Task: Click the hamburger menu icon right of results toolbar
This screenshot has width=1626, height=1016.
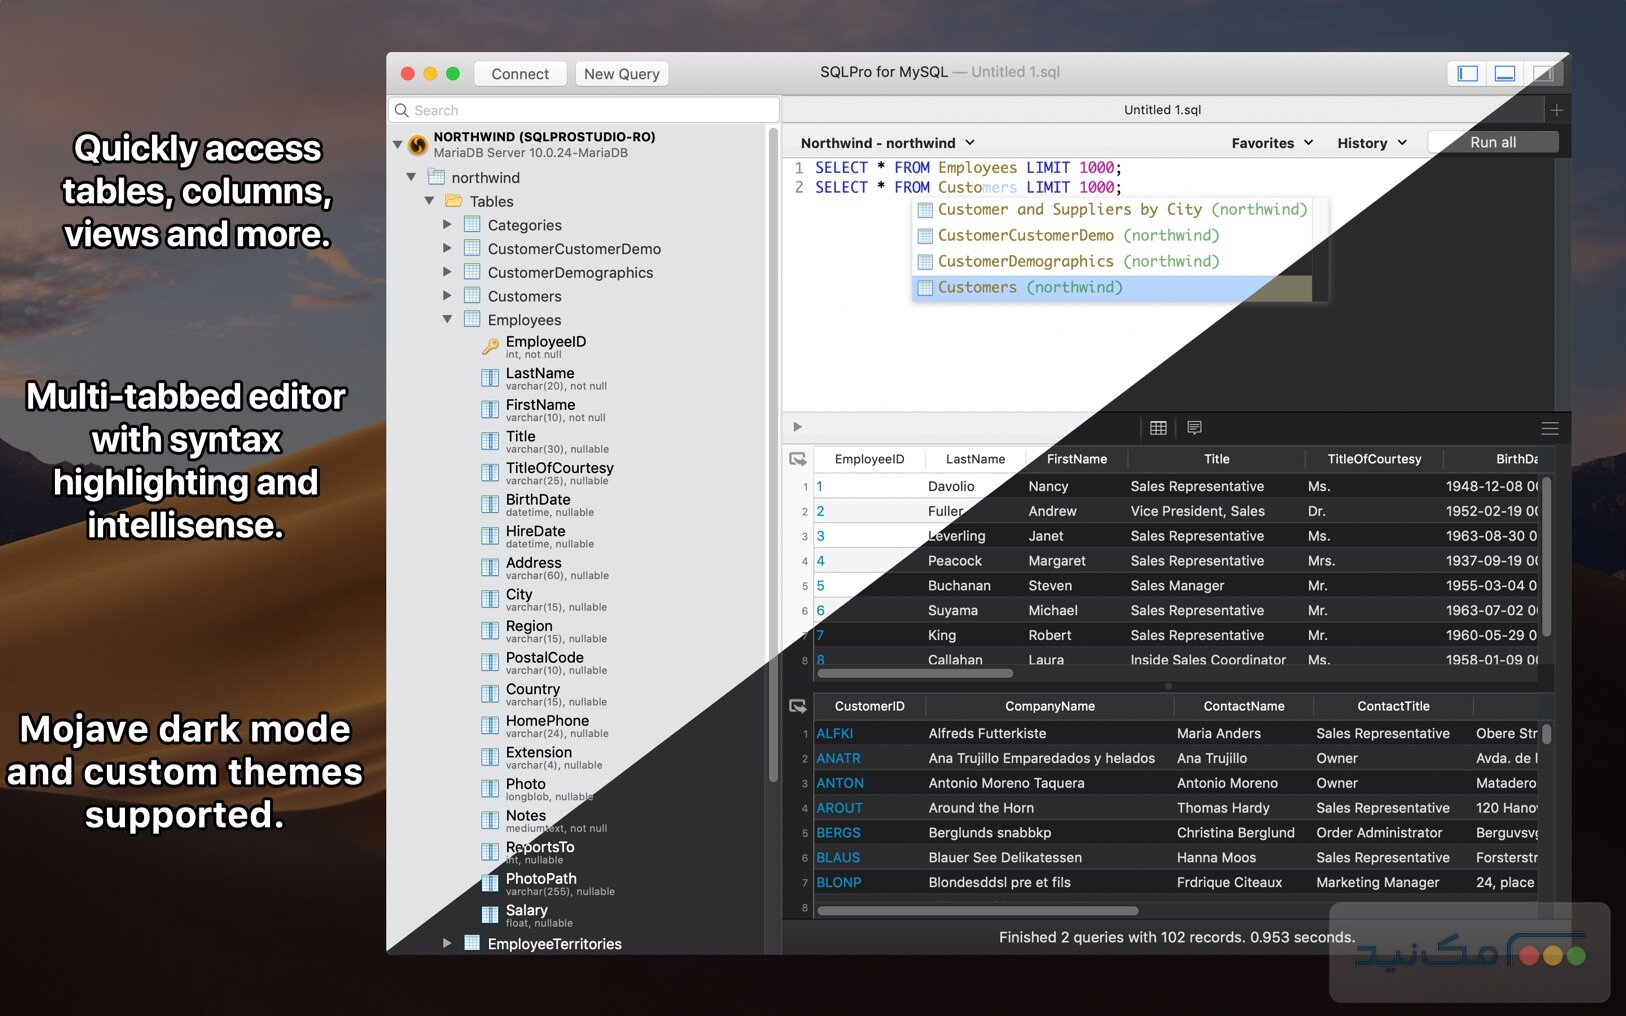Action: 1550,428
